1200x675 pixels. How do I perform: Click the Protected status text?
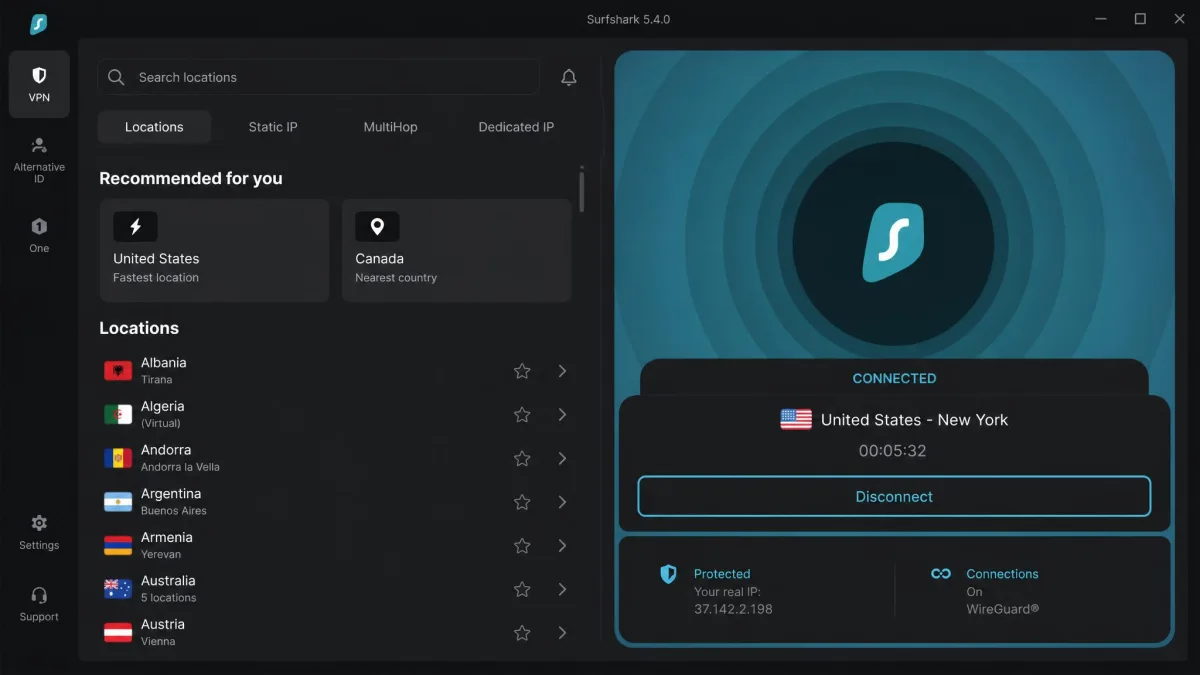(x=722, y=574)
